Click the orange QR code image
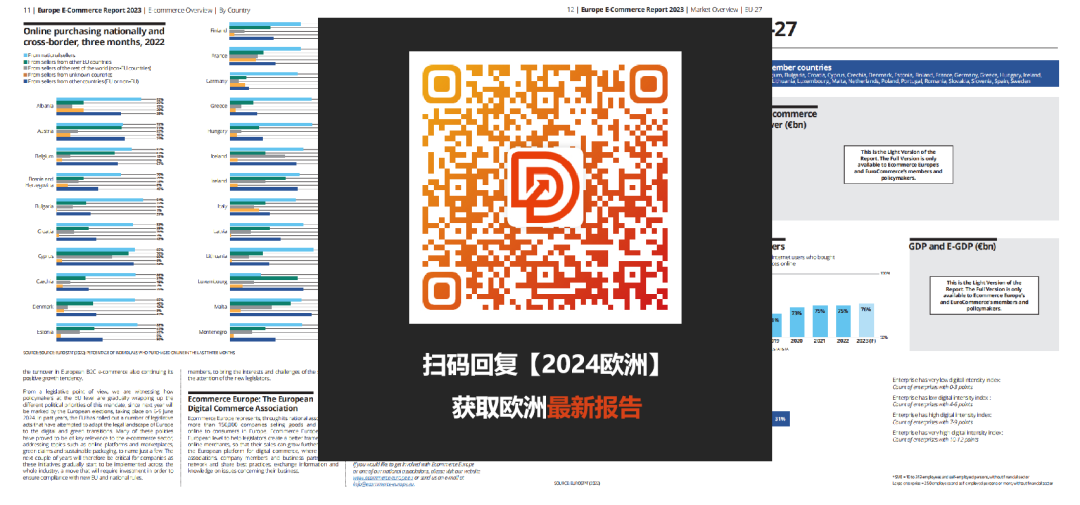Screen dimensions: 1080x505 pyautogui.click(x=545, y=187)
